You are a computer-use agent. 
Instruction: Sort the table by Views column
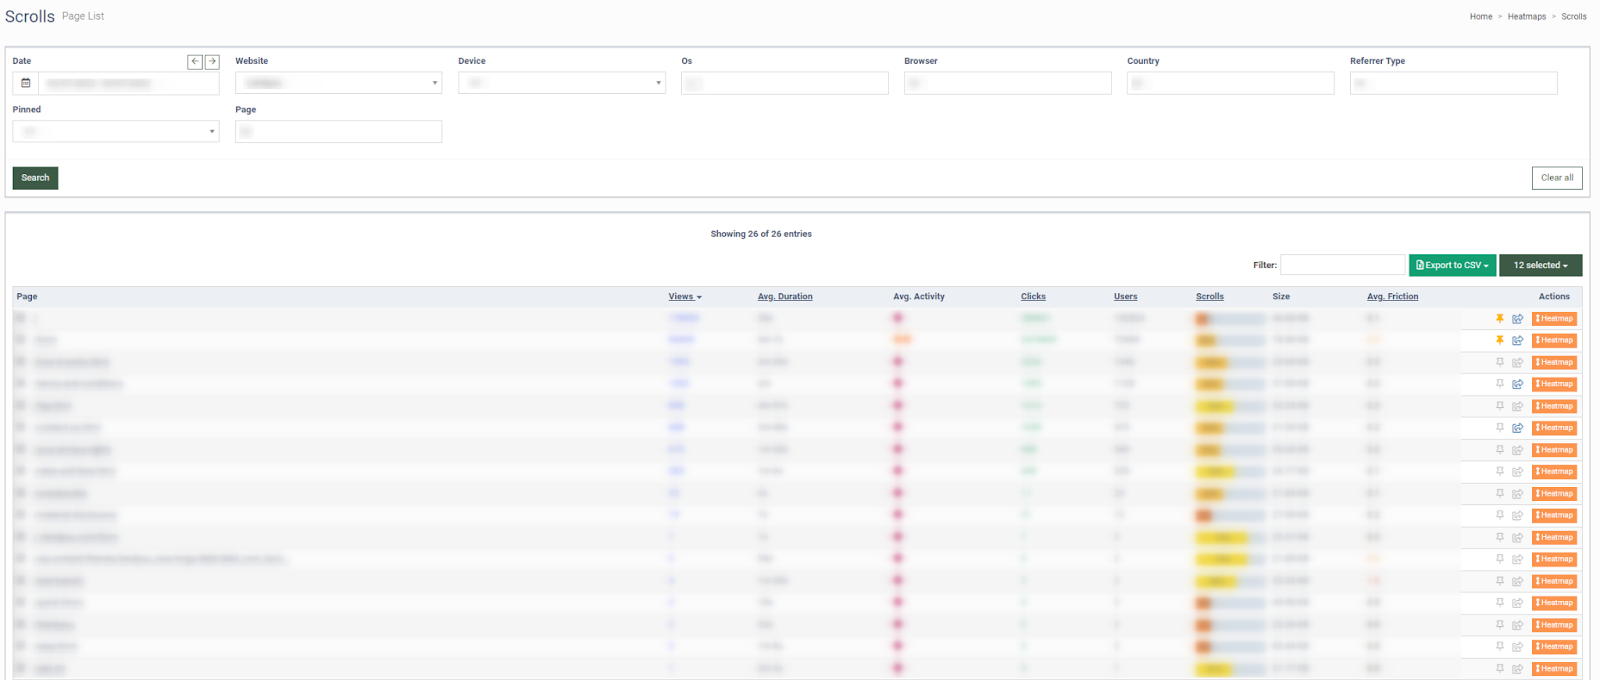[685, 297]
